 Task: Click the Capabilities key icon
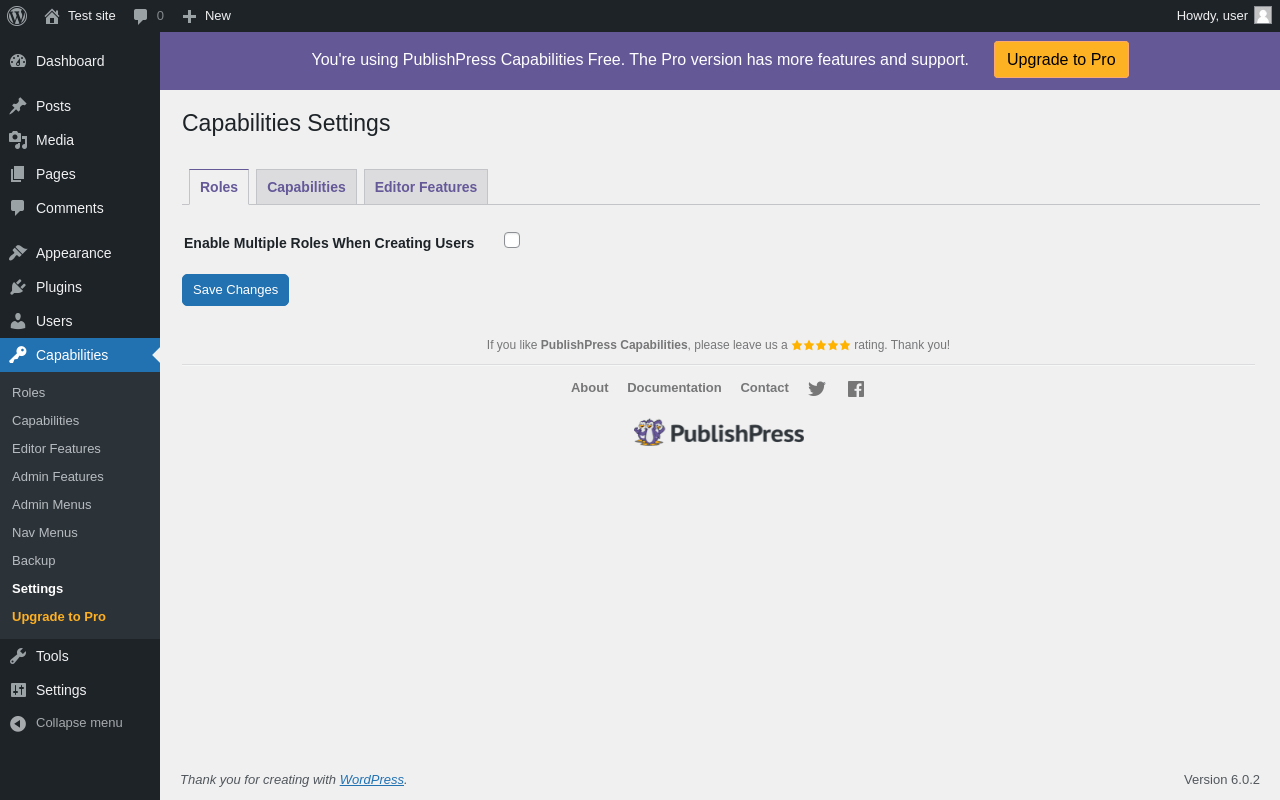(18, 355)
